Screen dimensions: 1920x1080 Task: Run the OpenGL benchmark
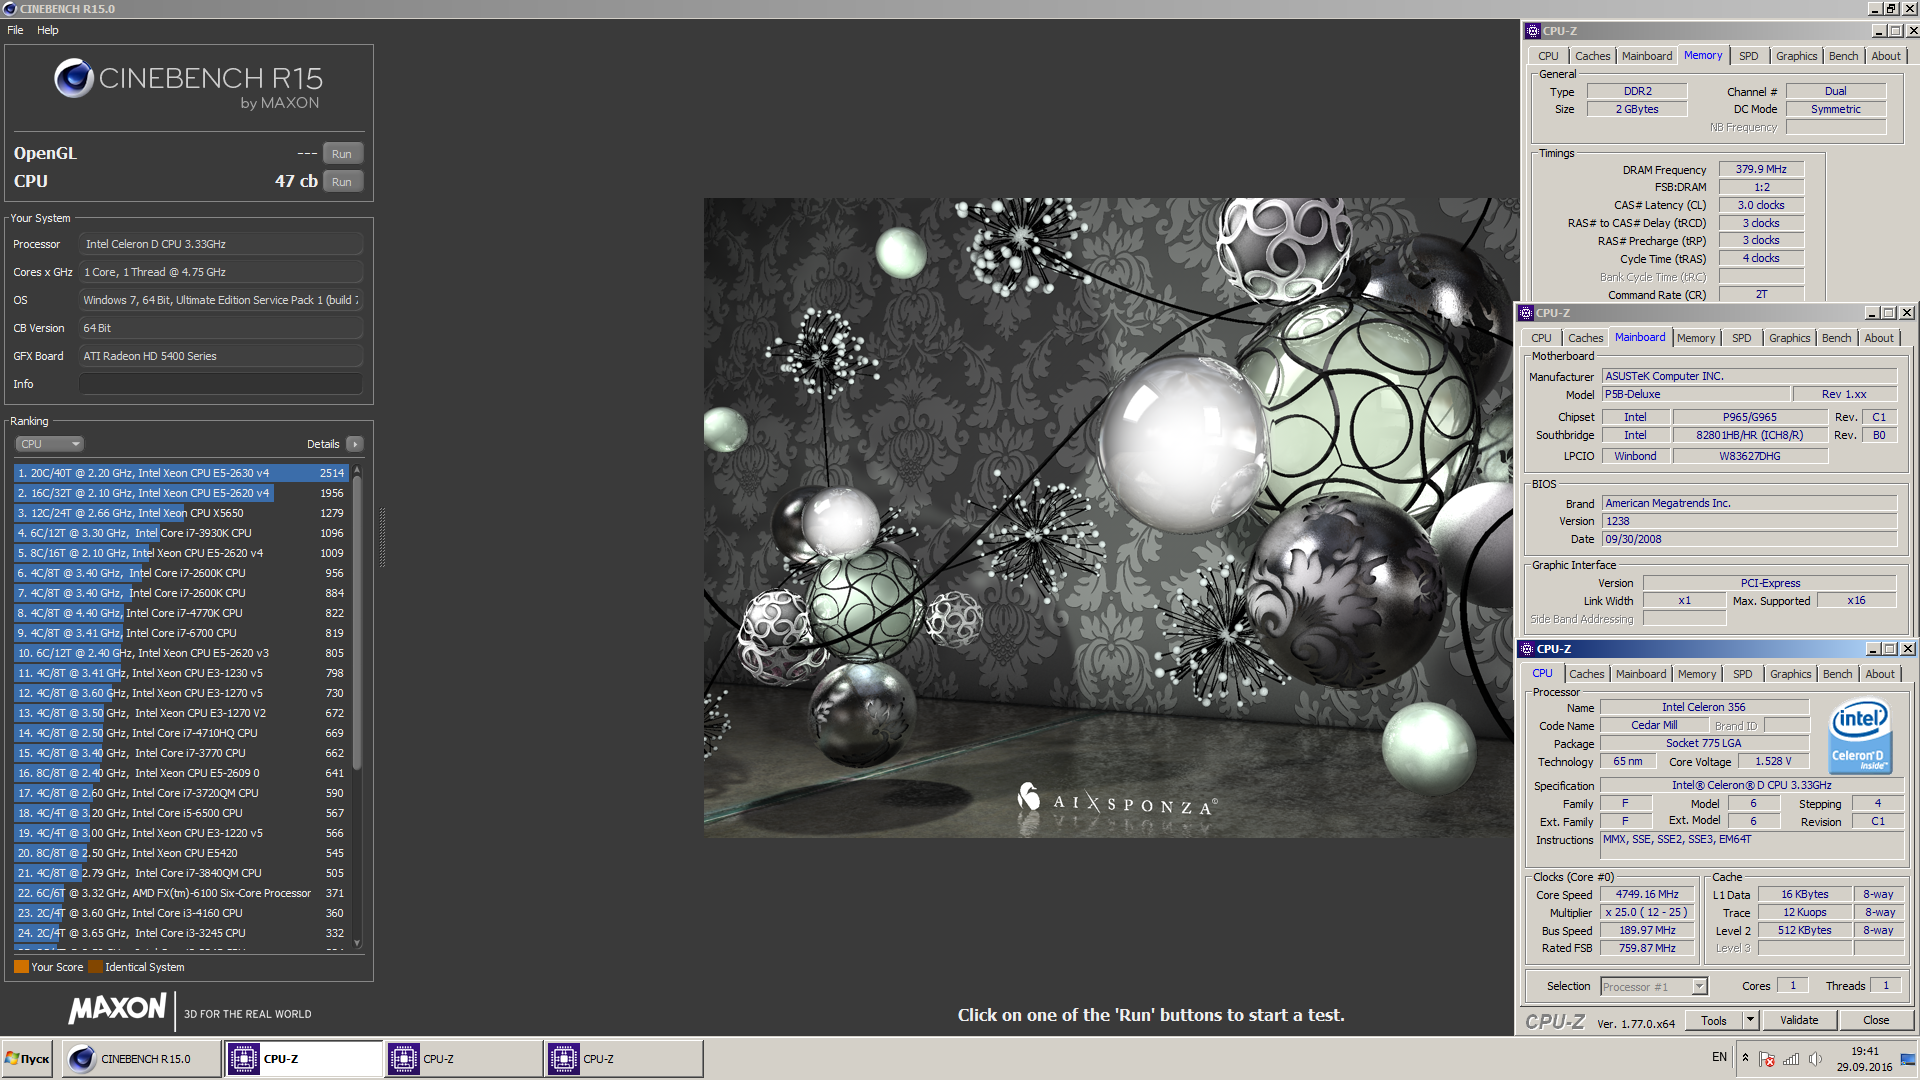coord(342,154)
